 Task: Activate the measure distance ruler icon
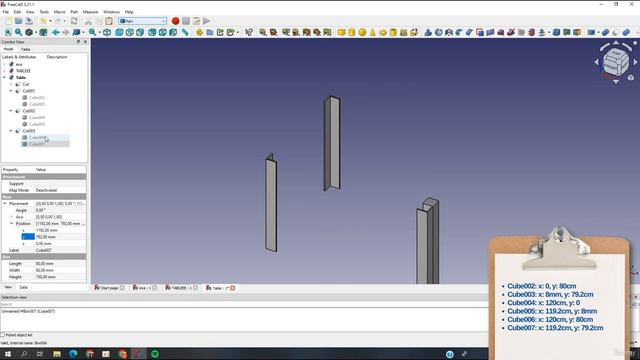pyautogui.click(x=185, y=32)
